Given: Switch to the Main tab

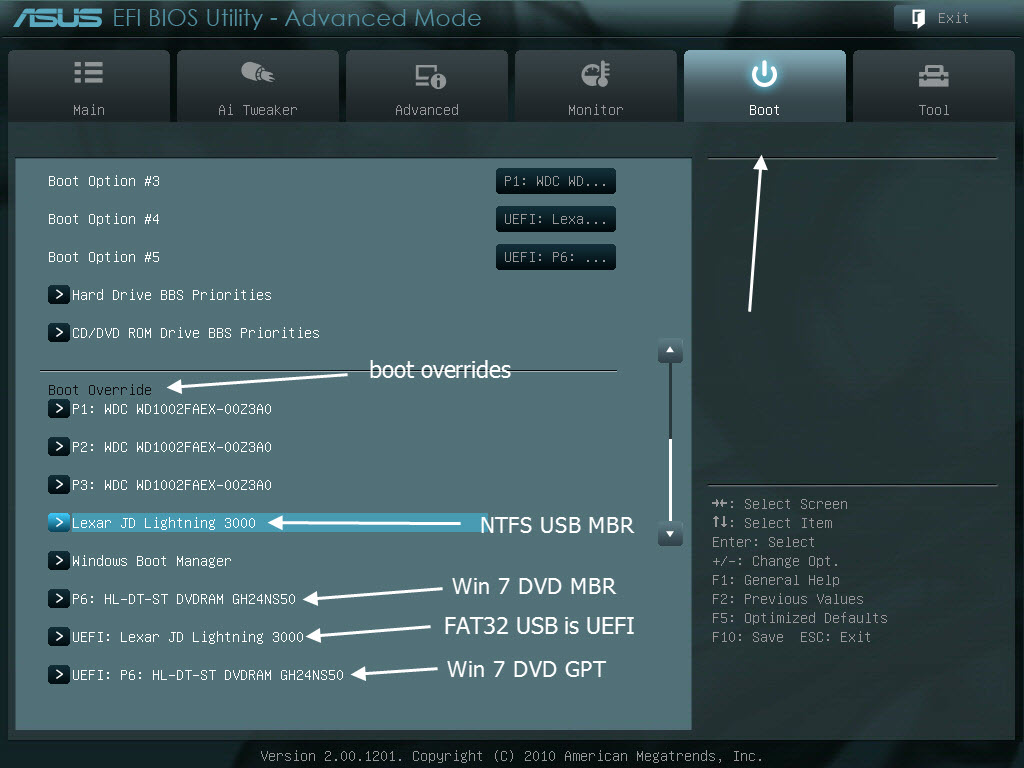Looking at the screenshot, I should click(89, 86).
